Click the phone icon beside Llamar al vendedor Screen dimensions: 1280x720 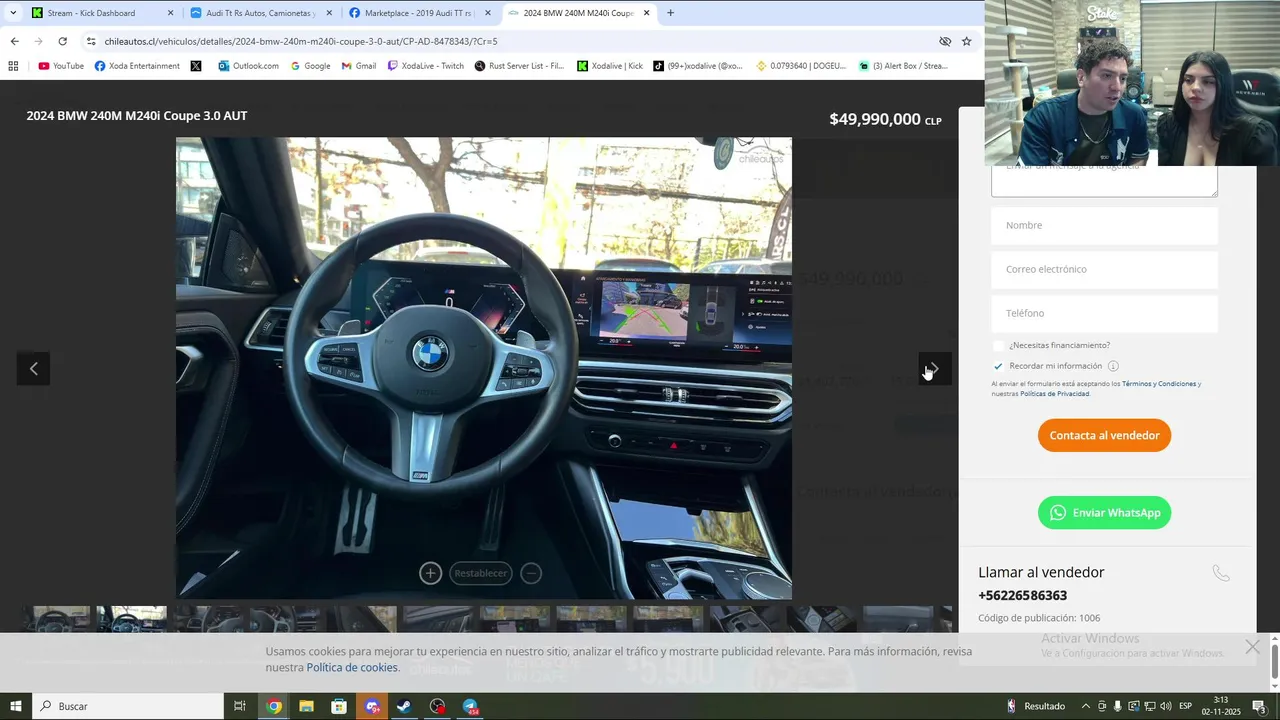click(x=1220, y=573)
